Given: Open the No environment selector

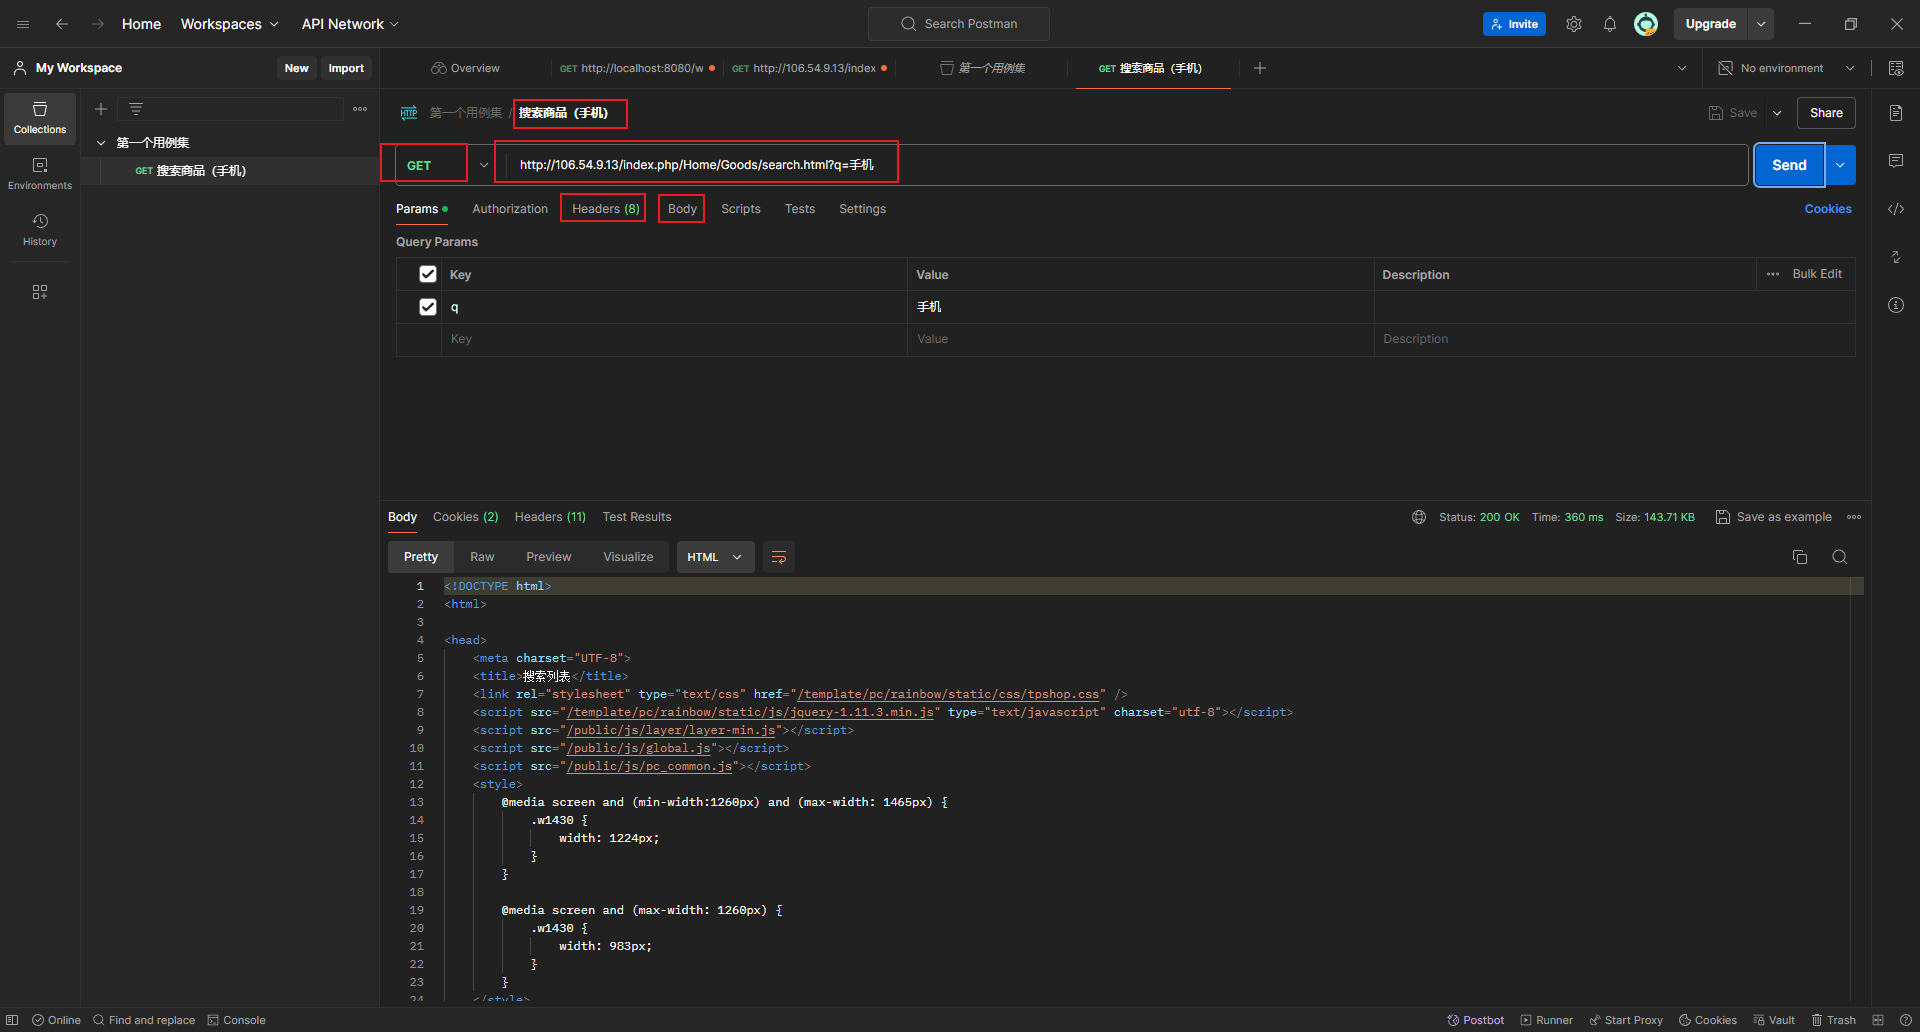Looking at the screenshot, I should pos(1786,68).
